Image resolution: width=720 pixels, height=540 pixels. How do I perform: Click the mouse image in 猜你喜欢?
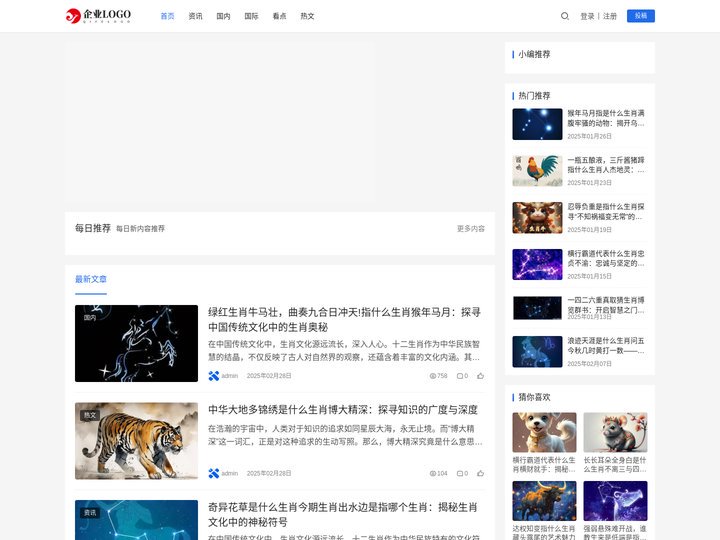[615, 432]
